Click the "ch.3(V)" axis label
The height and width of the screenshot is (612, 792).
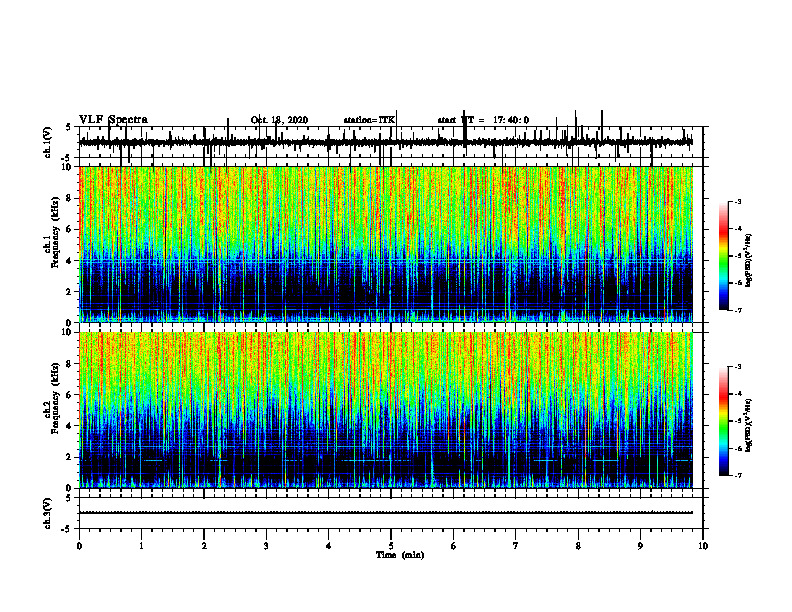click(48, 514)
